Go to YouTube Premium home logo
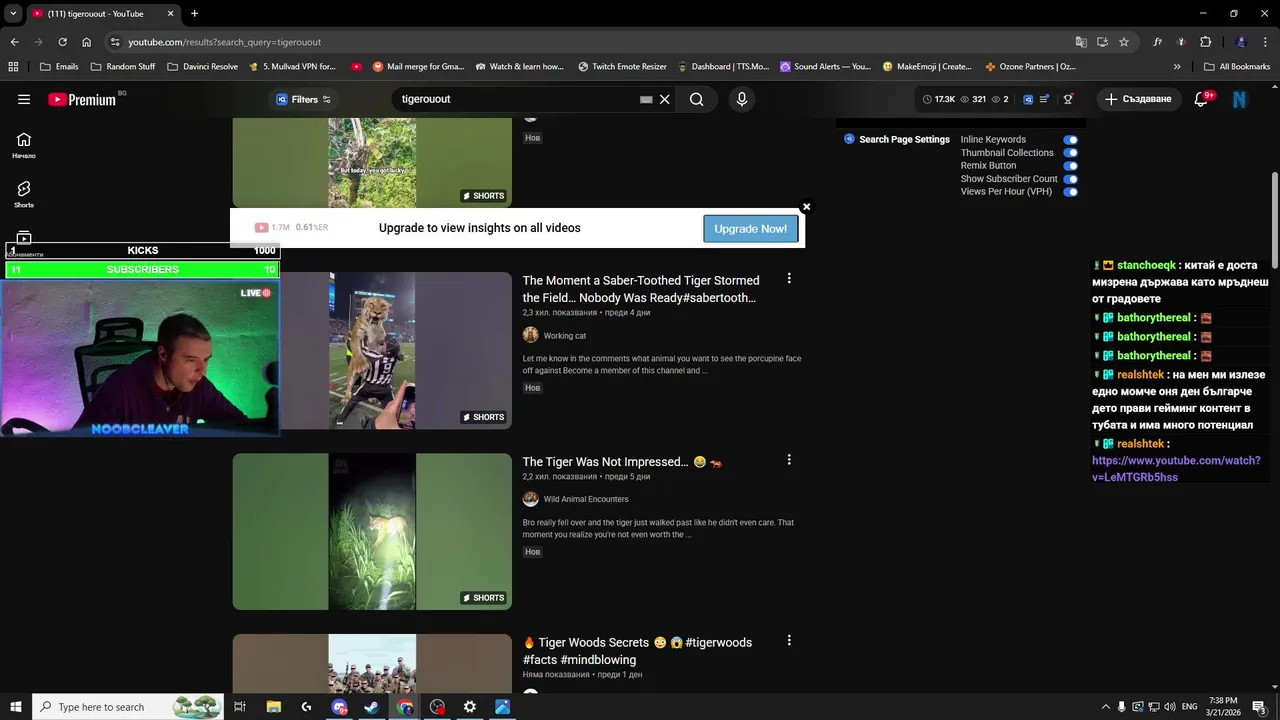Image resolution: width=1280 pixels, height=720 pixels. [82, 99]
